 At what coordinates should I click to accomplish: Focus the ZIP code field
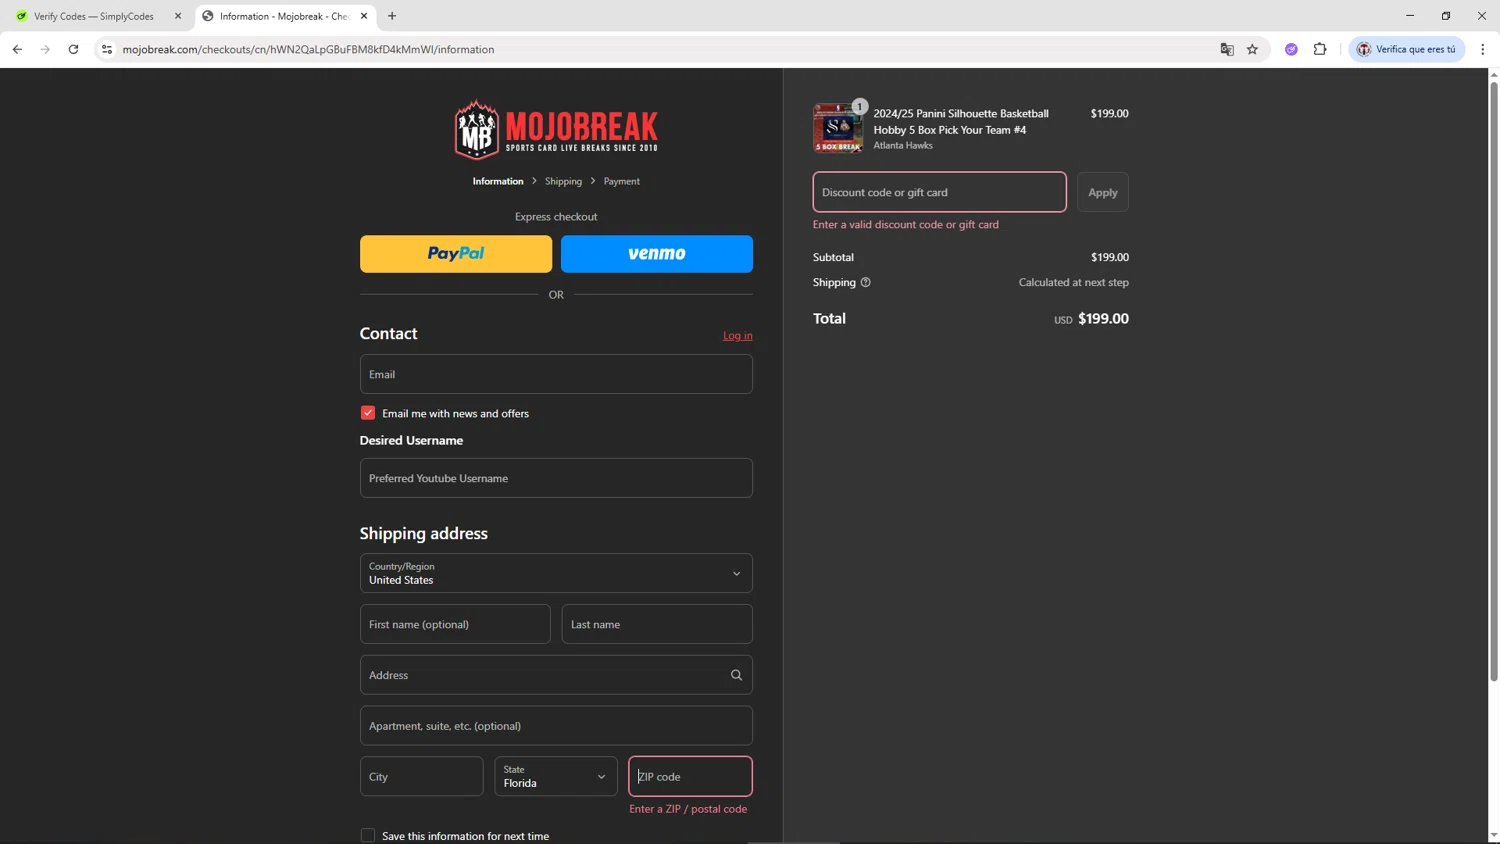691,776
